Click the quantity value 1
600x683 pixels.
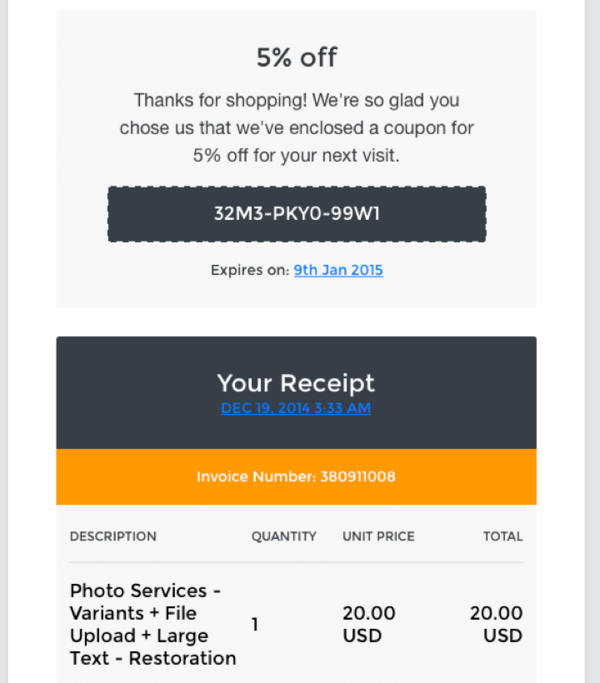click(x=255, y=625)
